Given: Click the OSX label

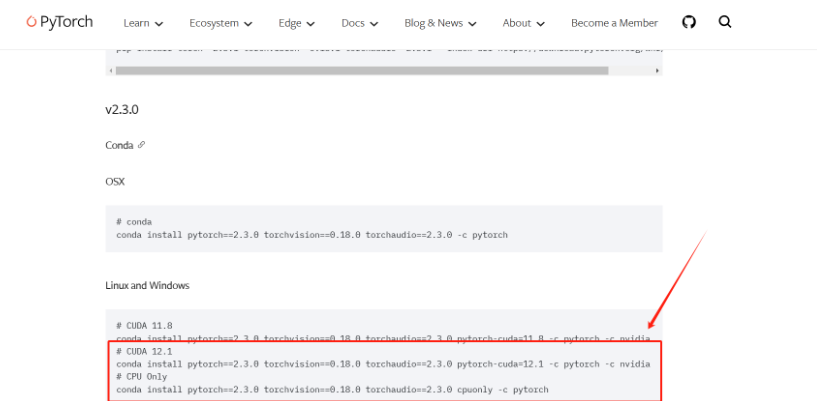Looking at the screenshot, I should pos(115,182).
